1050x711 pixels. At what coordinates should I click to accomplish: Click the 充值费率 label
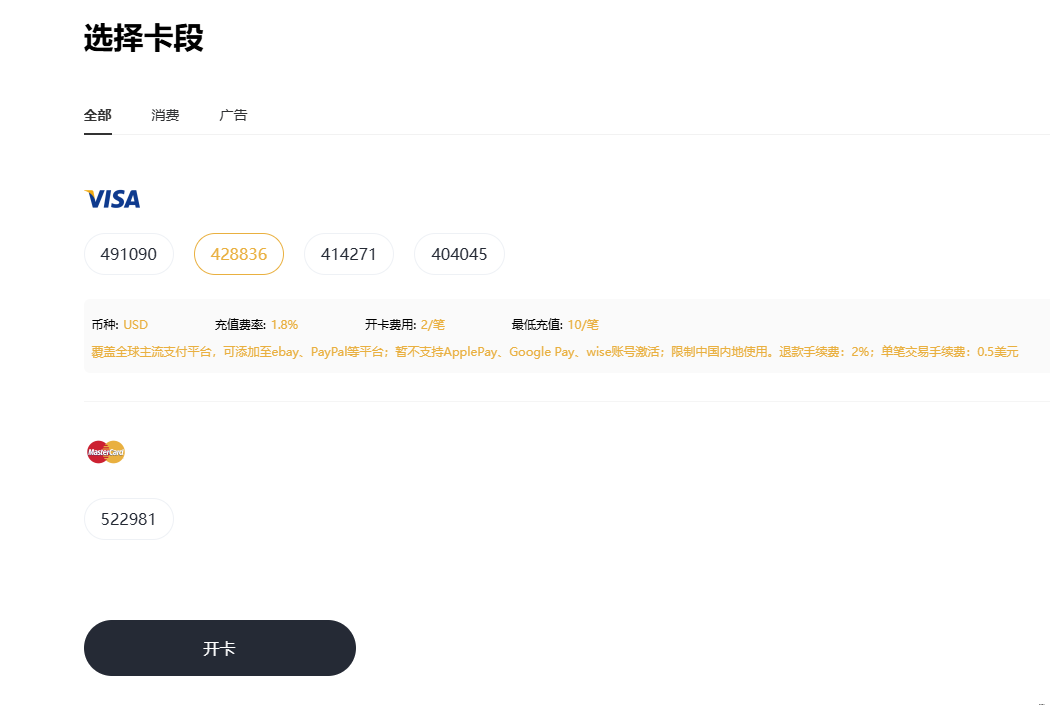click(x=240, y=325)
